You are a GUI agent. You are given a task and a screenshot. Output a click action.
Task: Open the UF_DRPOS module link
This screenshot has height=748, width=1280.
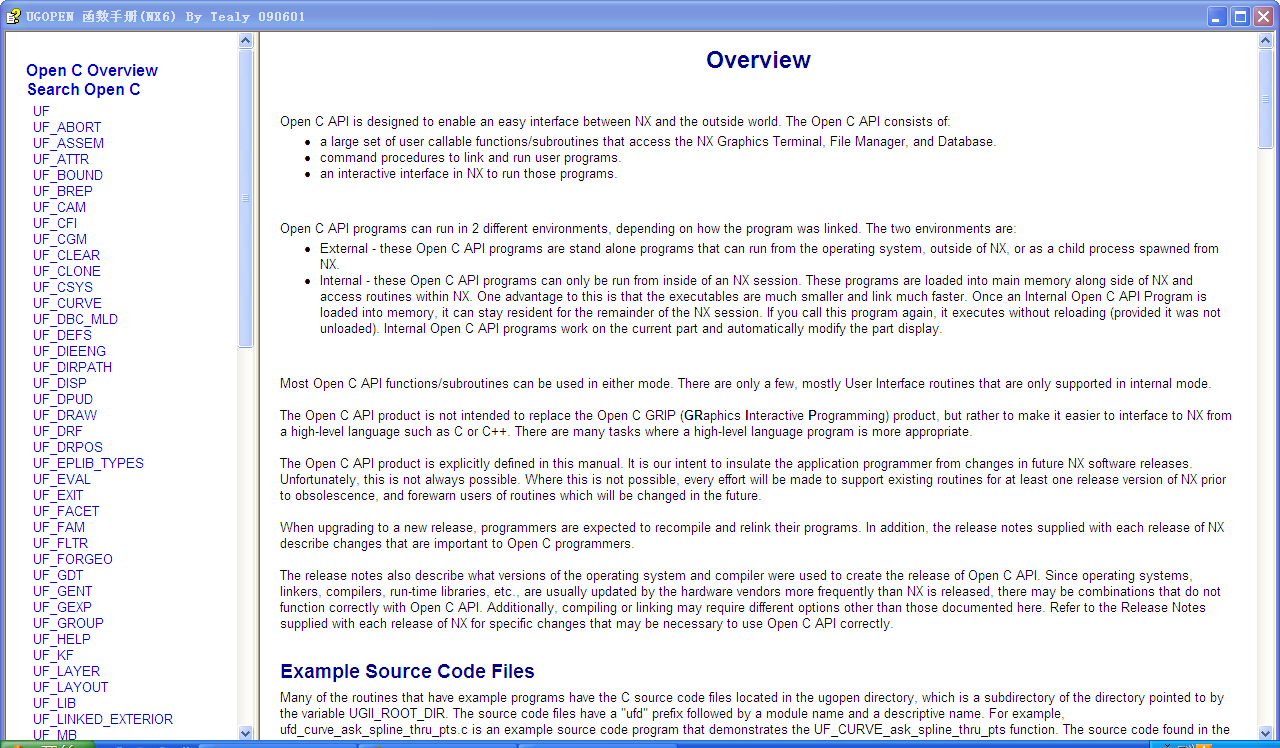tap(68, 447)
